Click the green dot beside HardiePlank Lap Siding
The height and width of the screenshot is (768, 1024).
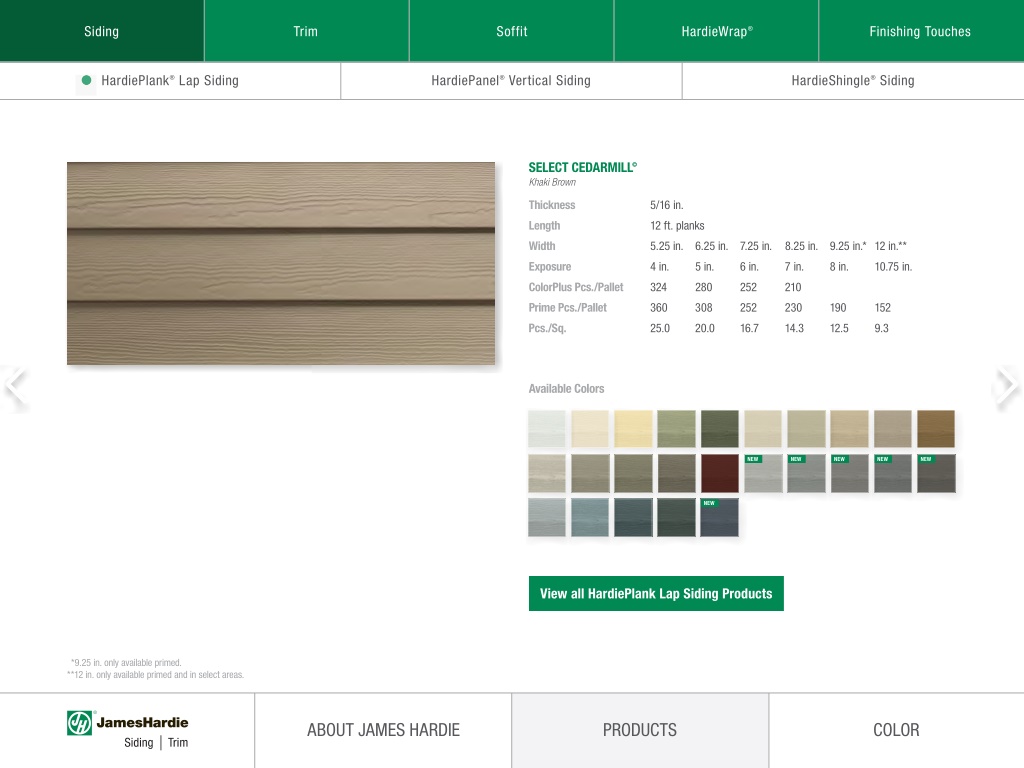click(x=86, y=80)
